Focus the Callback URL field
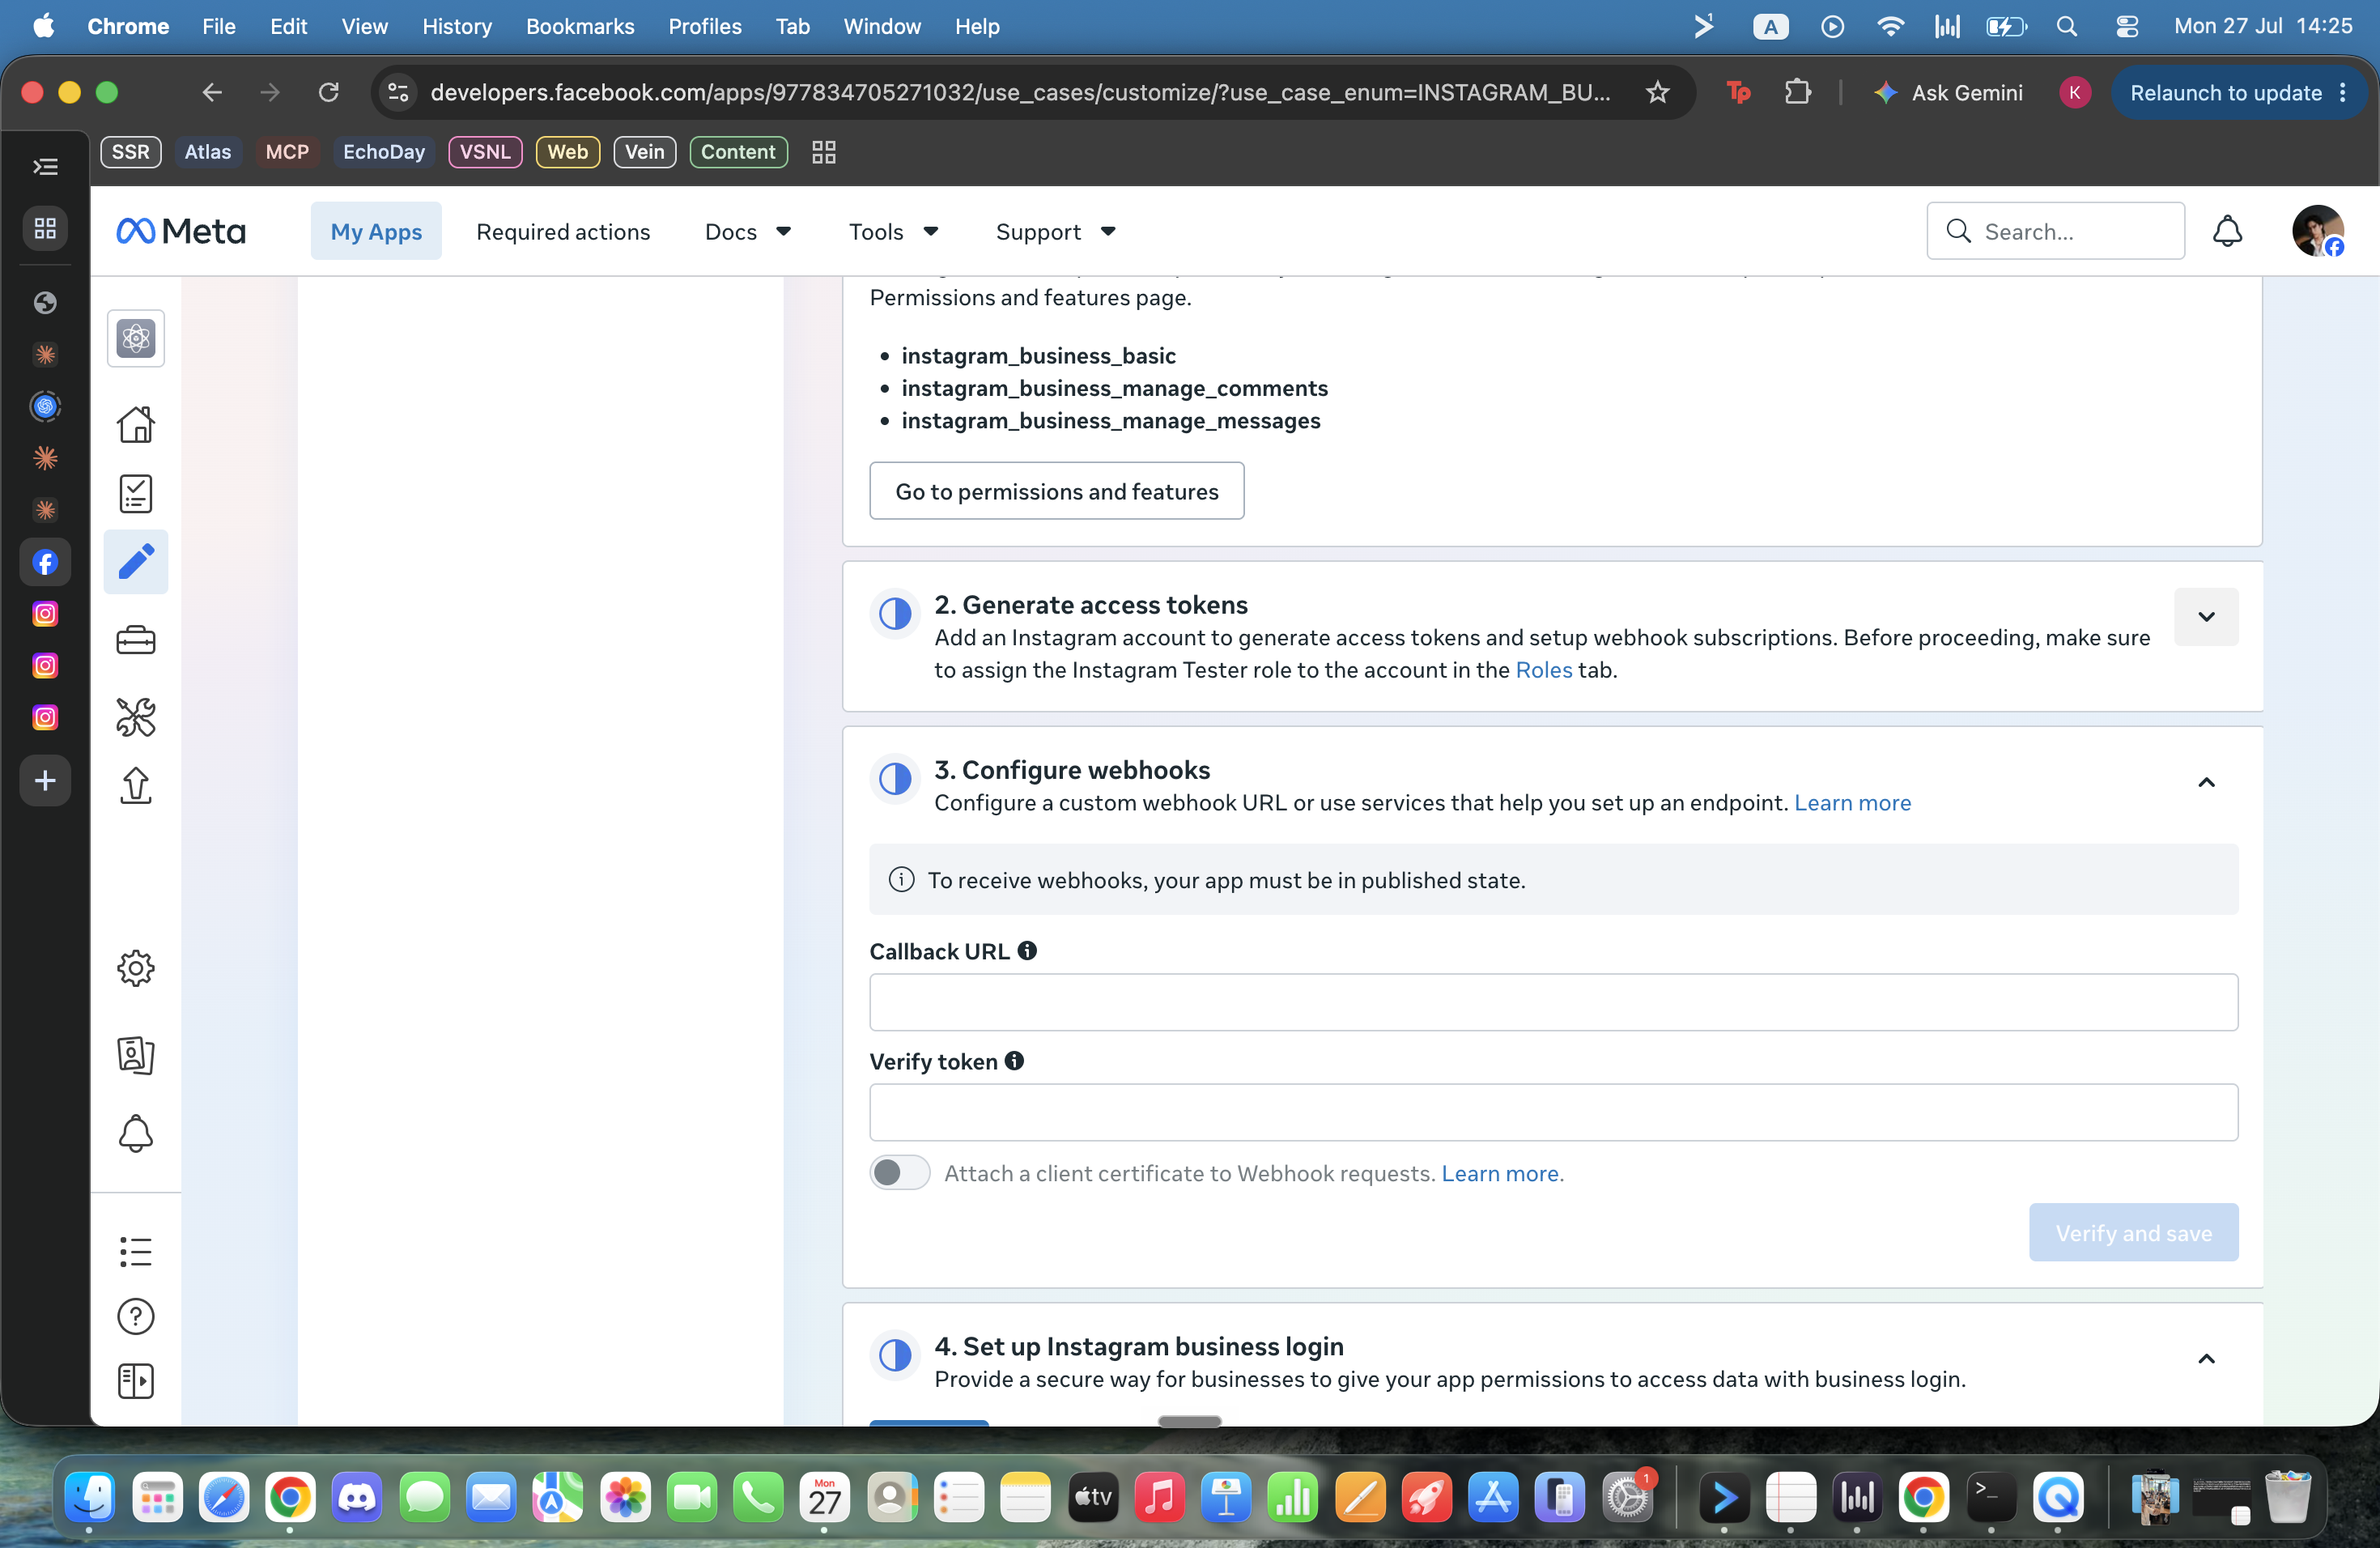 click(x=1553, y=1002)
